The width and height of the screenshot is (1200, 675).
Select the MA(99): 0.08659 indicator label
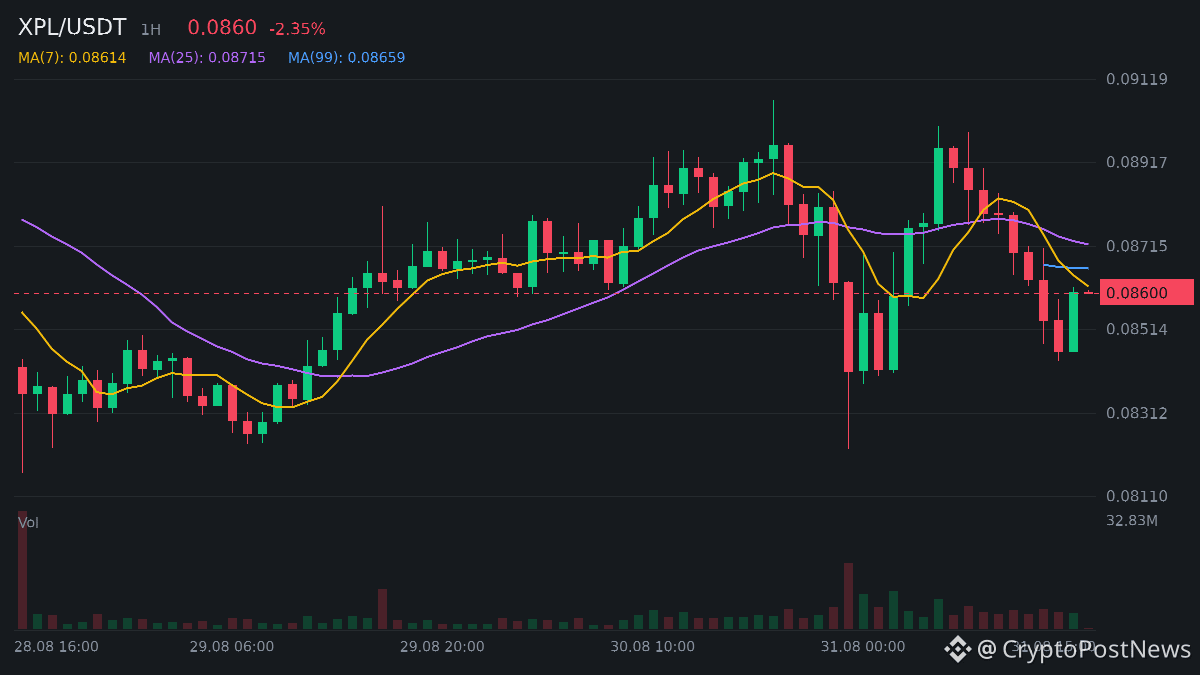pos(347,58)
